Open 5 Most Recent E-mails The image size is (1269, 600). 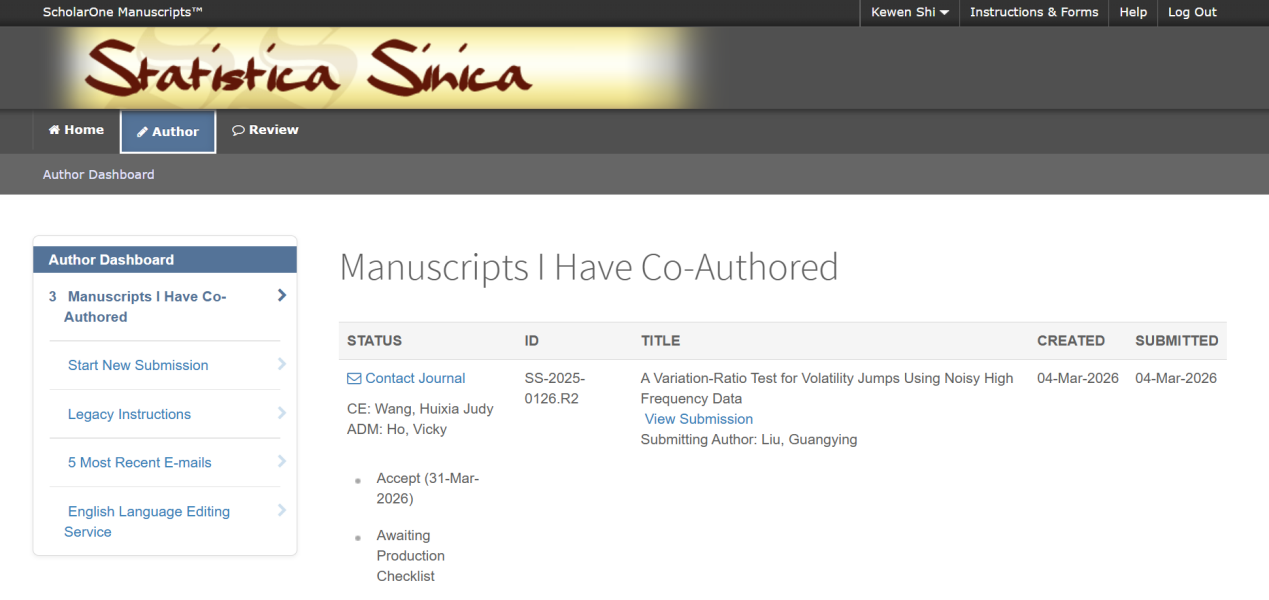pyautogui.click(x=139, y=462)
